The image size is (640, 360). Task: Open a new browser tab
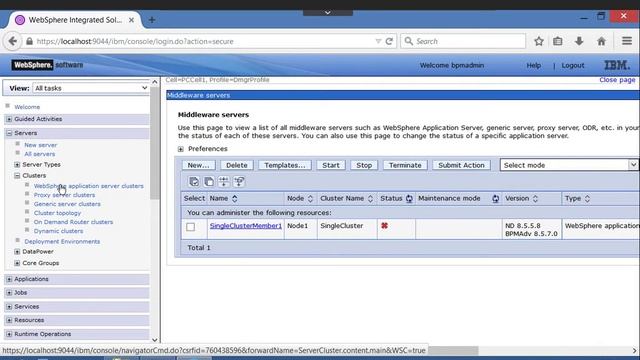coord(152,20)
